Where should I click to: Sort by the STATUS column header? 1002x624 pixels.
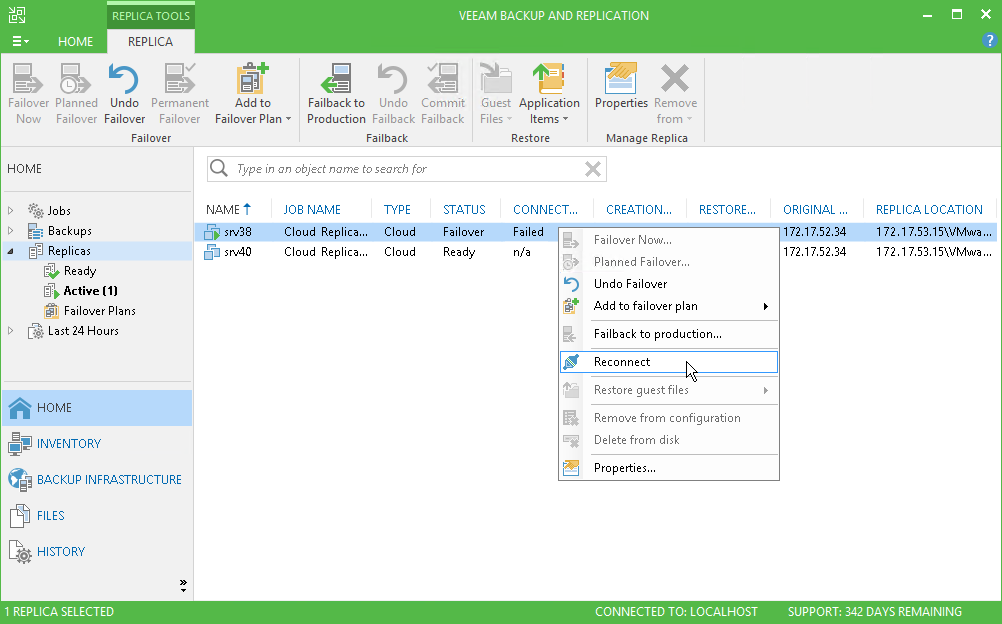pyautogui.click(x=466, y=209)
